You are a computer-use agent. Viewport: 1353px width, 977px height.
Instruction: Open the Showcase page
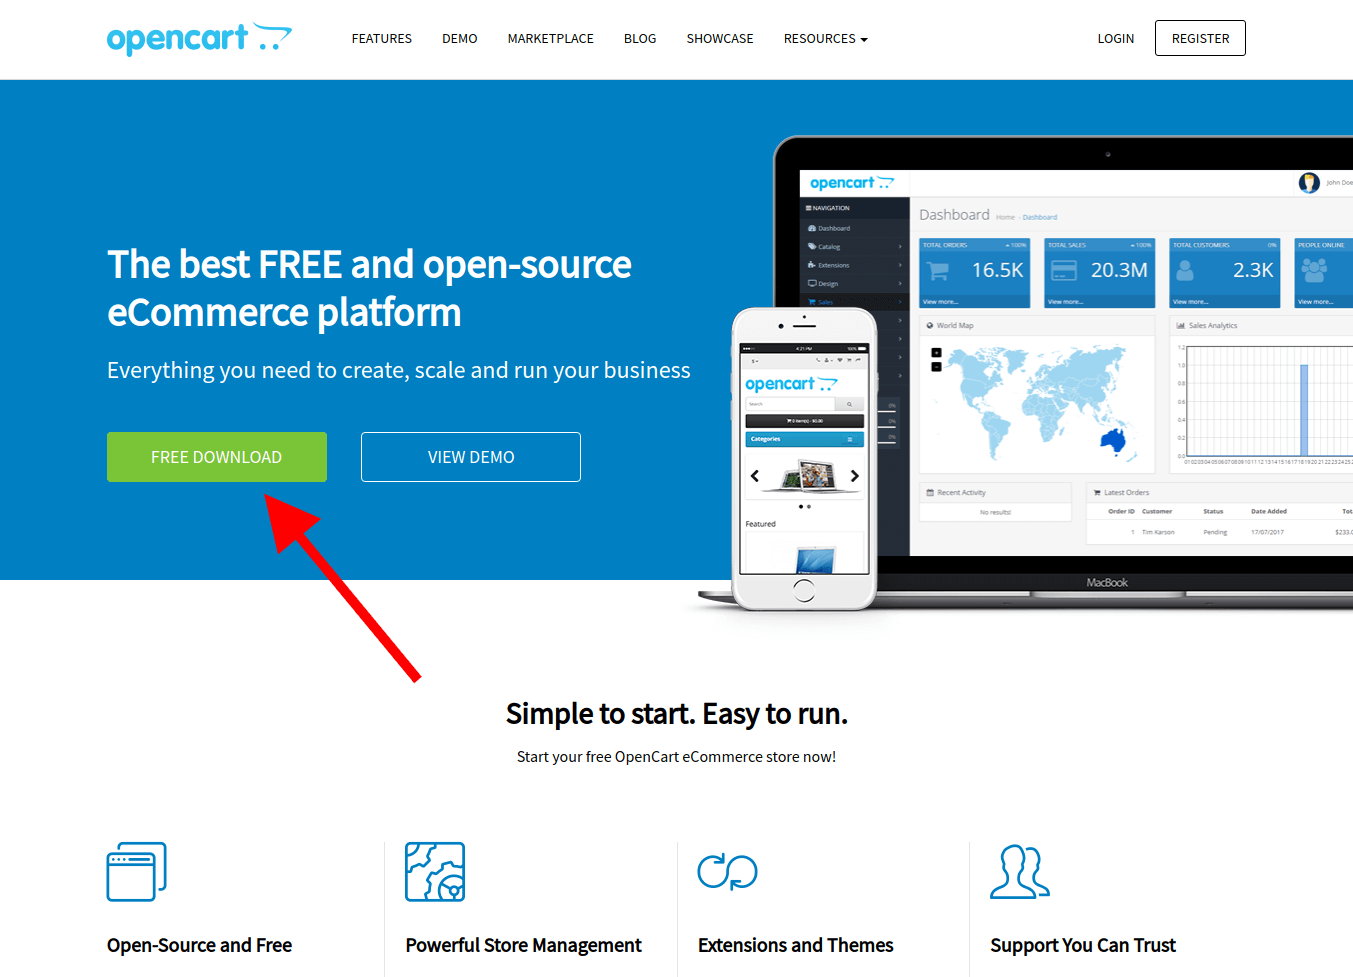point(720,39)
